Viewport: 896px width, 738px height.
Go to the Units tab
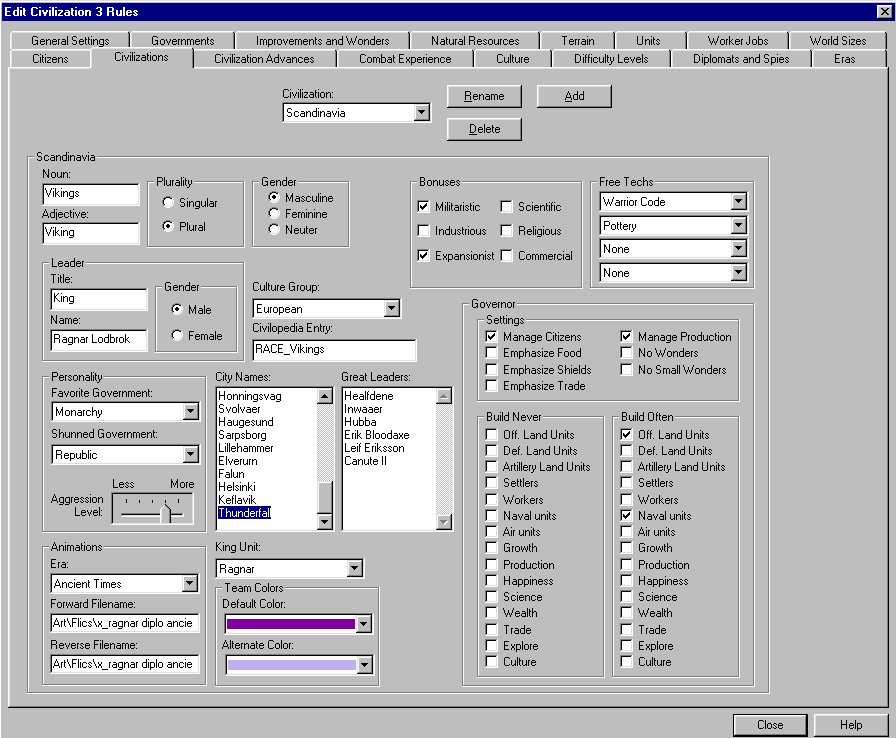coord(648,41)
